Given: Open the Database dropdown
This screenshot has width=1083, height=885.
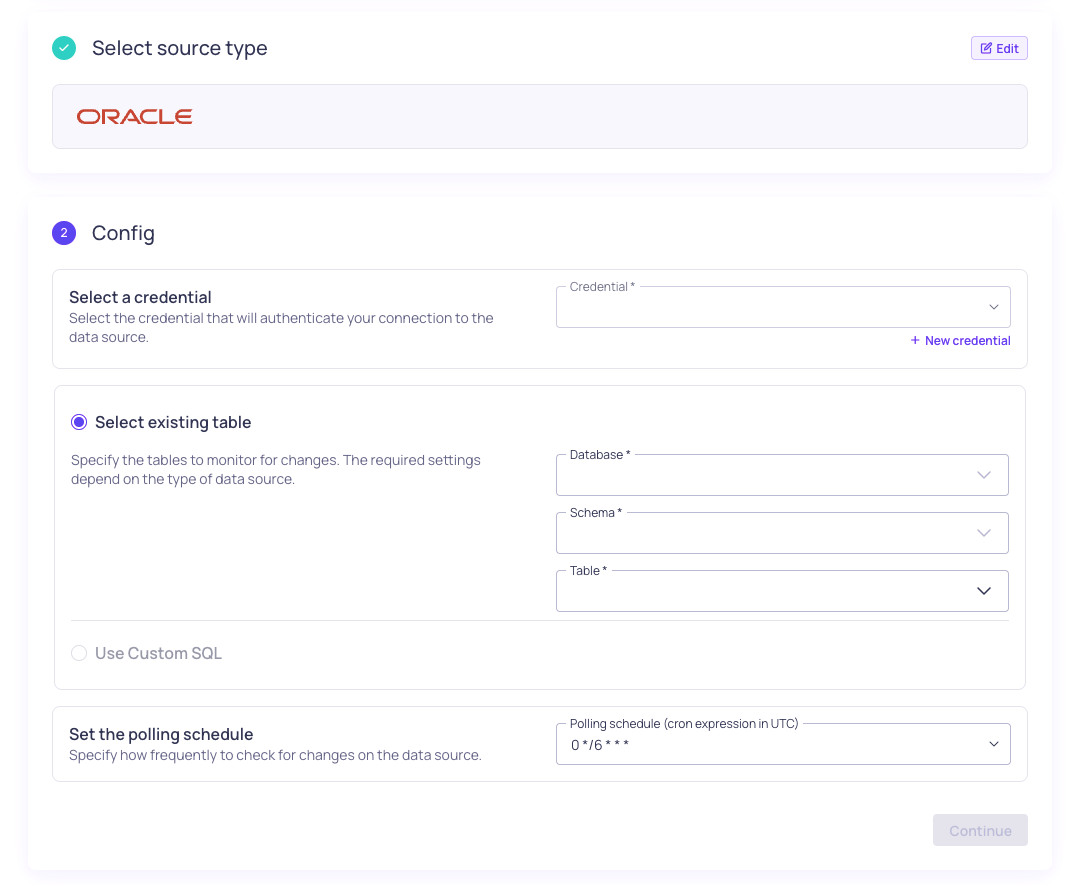Looking at the screenshot, I should [x=782, y=475].
